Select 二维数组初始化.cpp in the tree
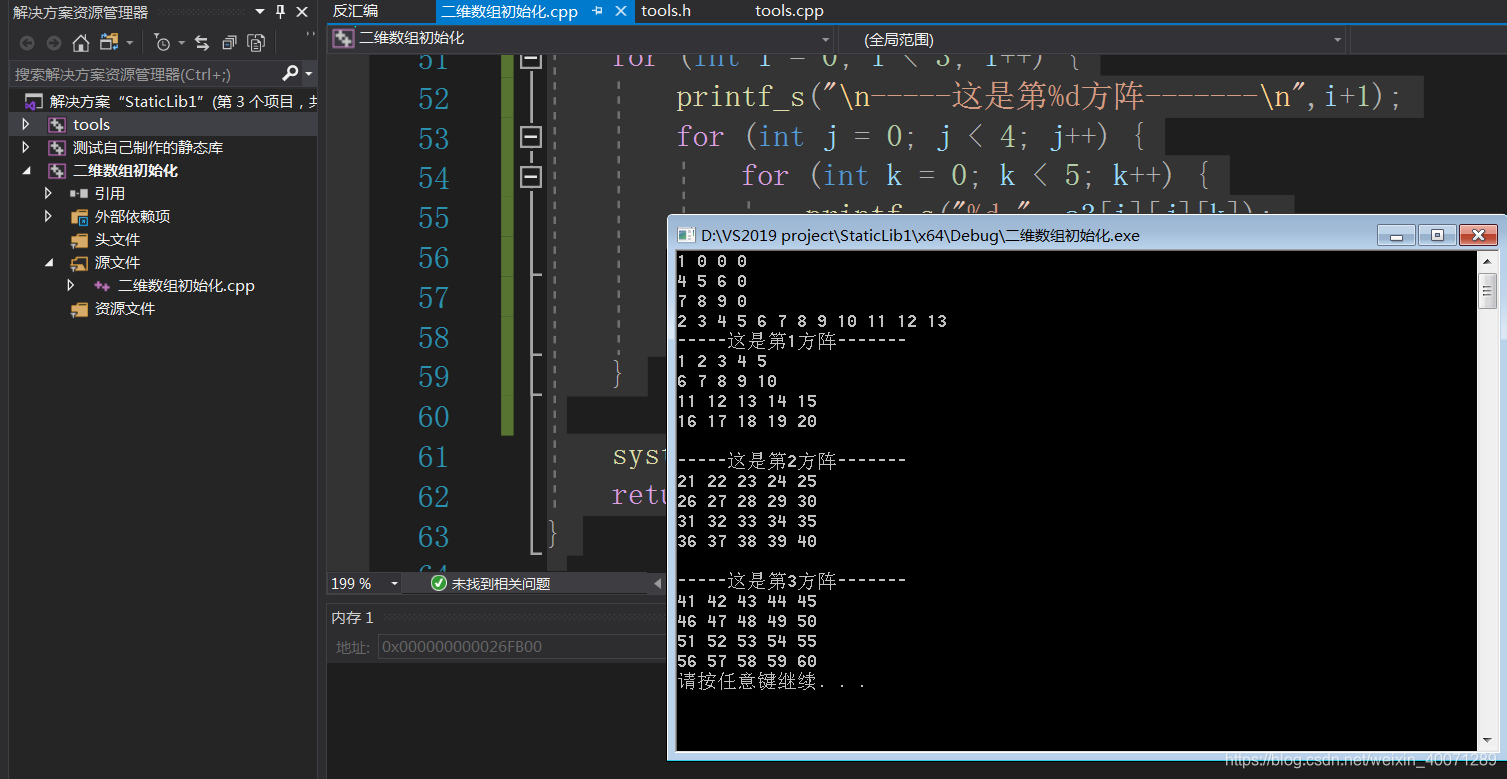Image resolution: width=1507 pixels, height=779 pixels. tap(186, 286)
